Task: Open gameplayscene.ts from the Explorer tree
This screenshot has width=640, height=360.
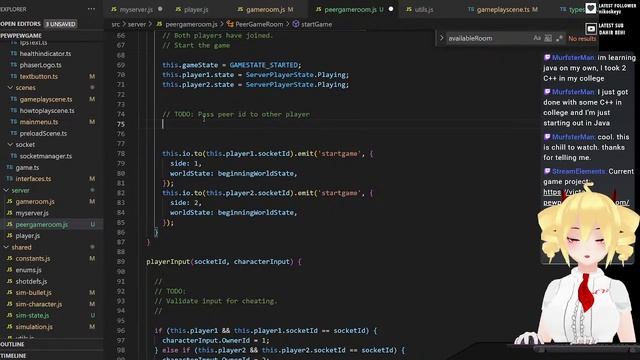Action: pos(46,100)
